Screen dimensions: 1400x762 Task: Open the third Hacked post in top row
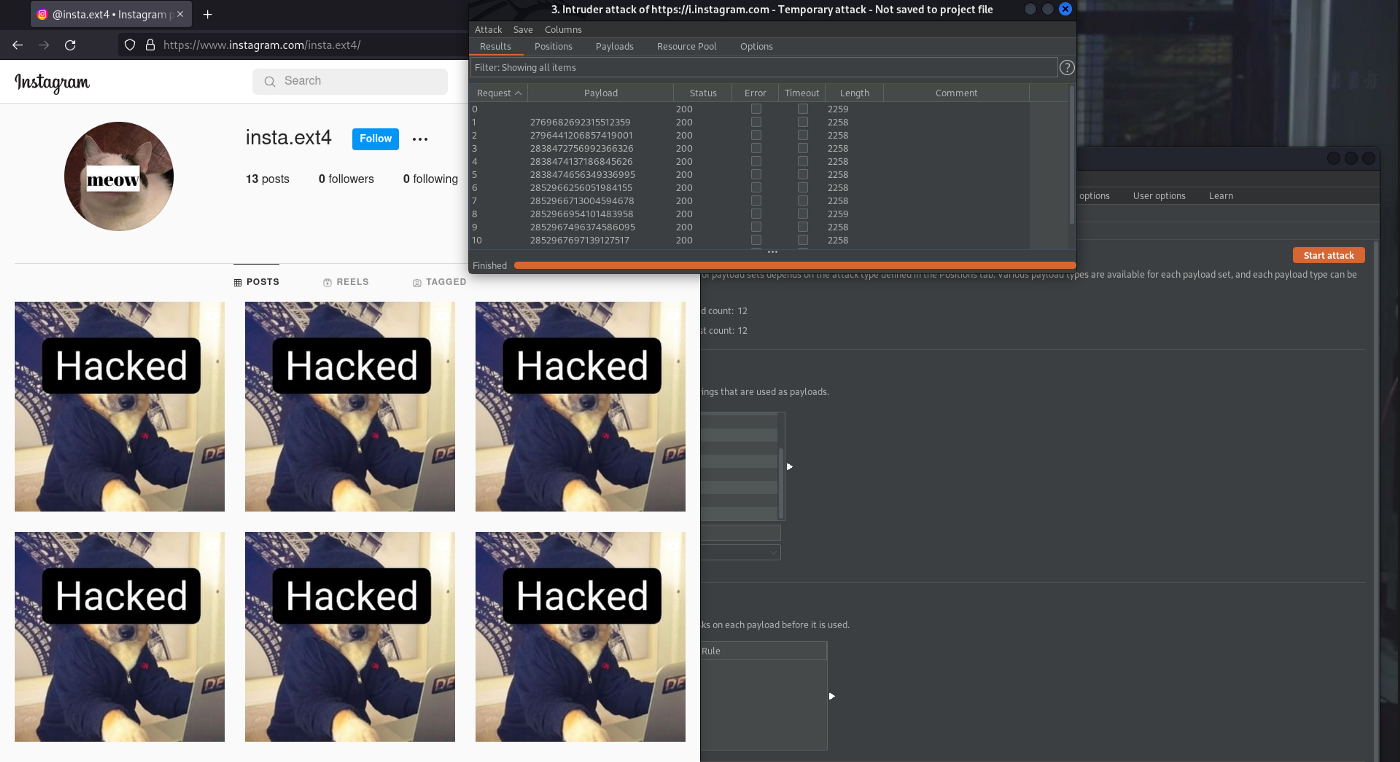tap(580, 407)
